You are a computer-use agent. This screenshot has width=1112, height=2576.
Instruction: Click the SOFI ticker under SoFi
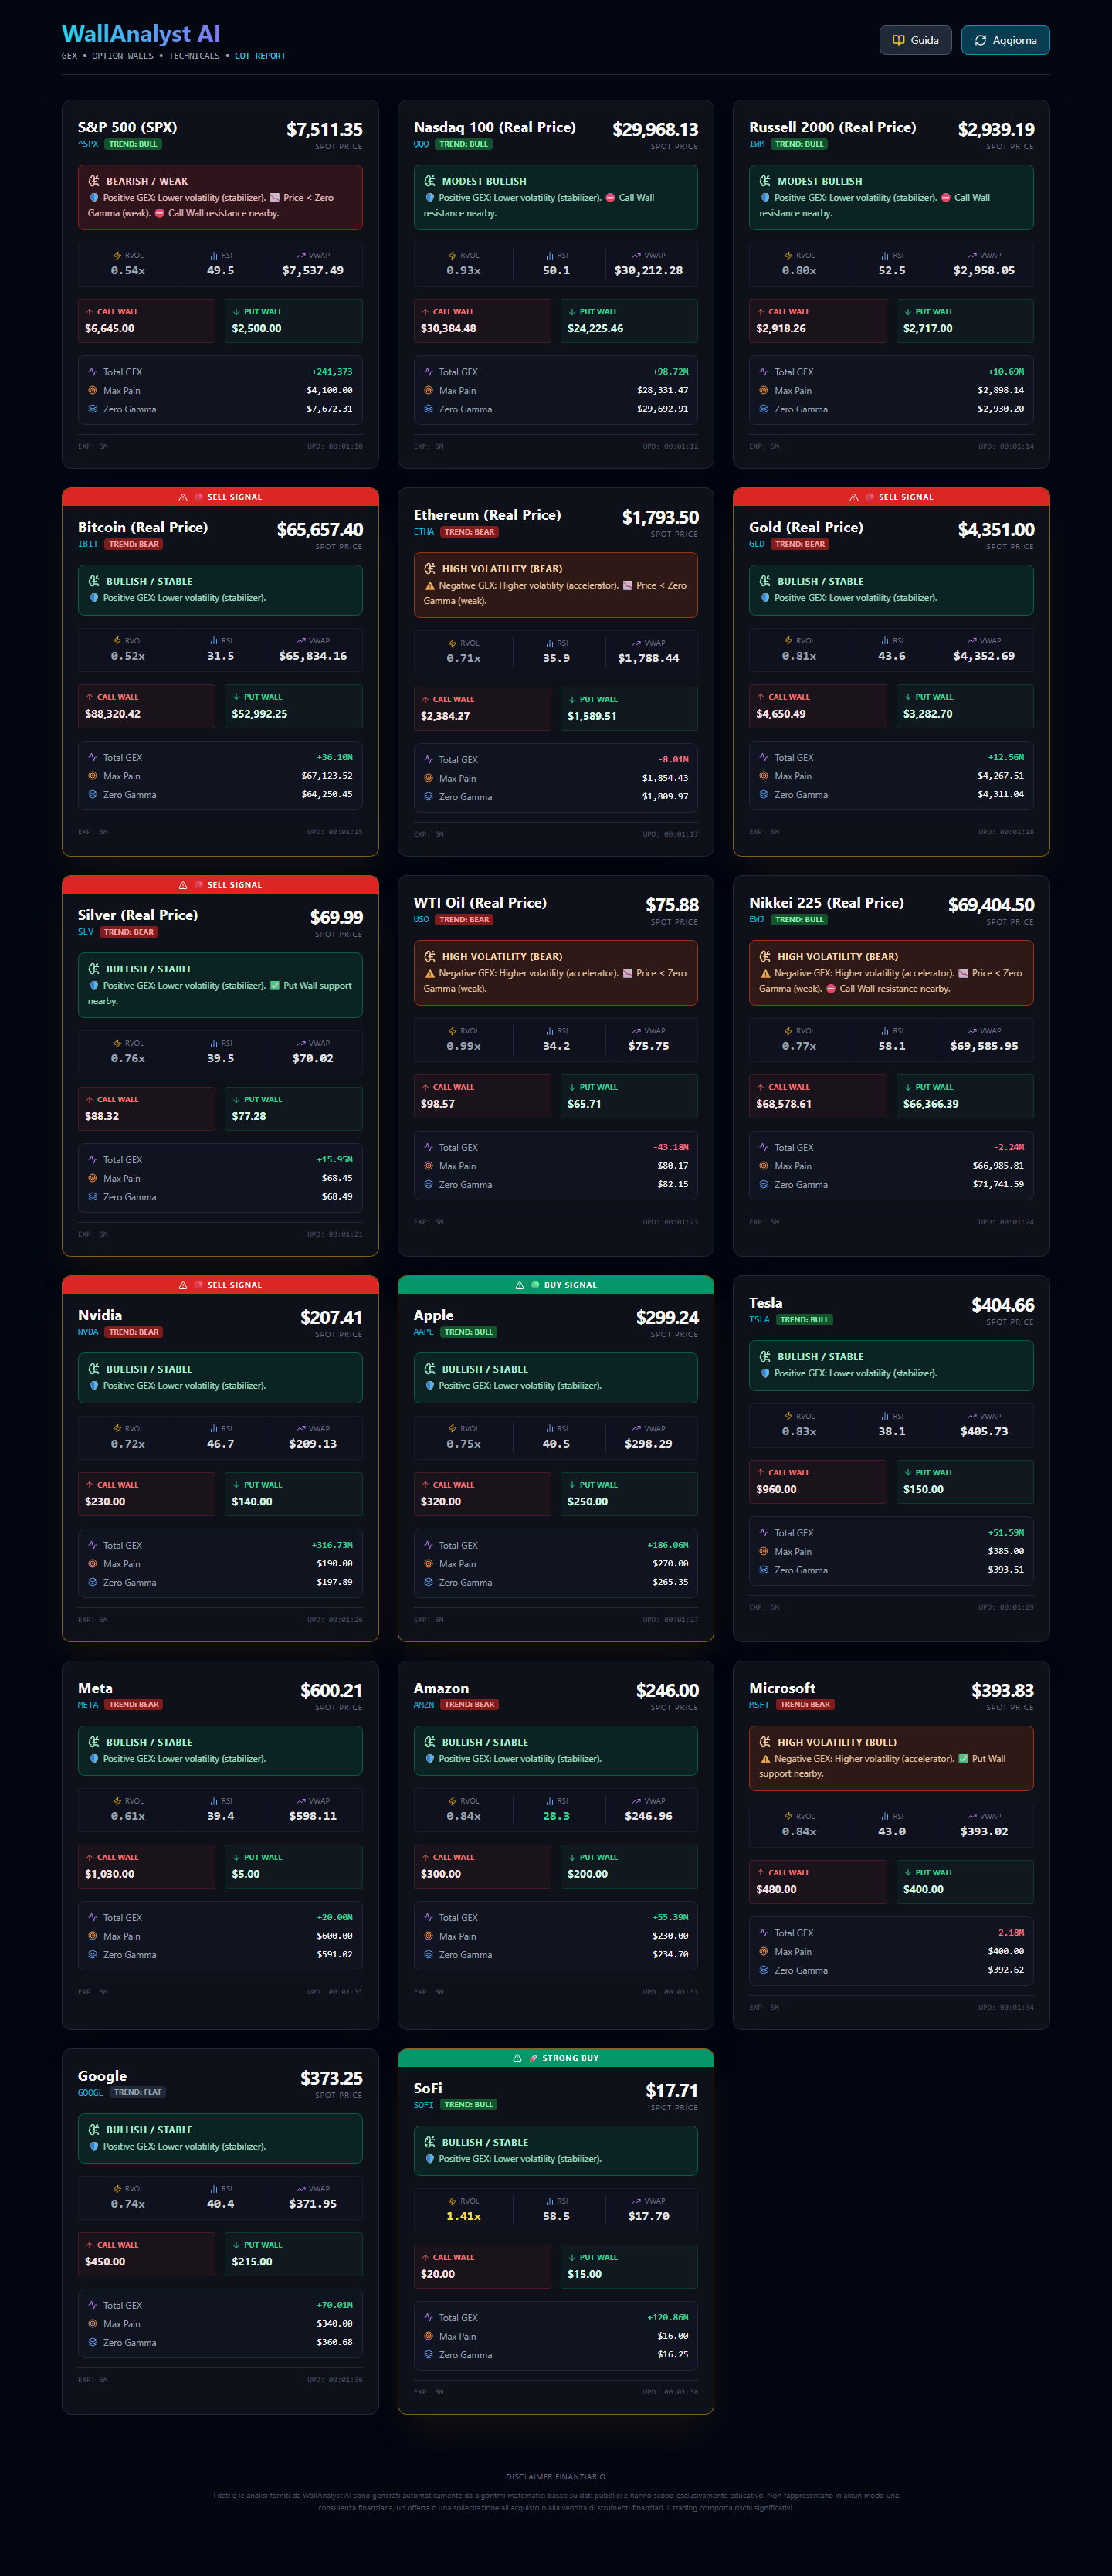pos(424,2104)
